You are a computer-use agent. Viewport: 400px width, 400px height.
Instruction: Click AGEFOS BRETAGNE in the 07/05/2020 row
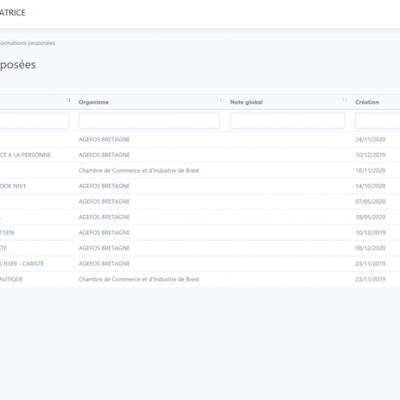pyautogui.click(x=104, y=201)
